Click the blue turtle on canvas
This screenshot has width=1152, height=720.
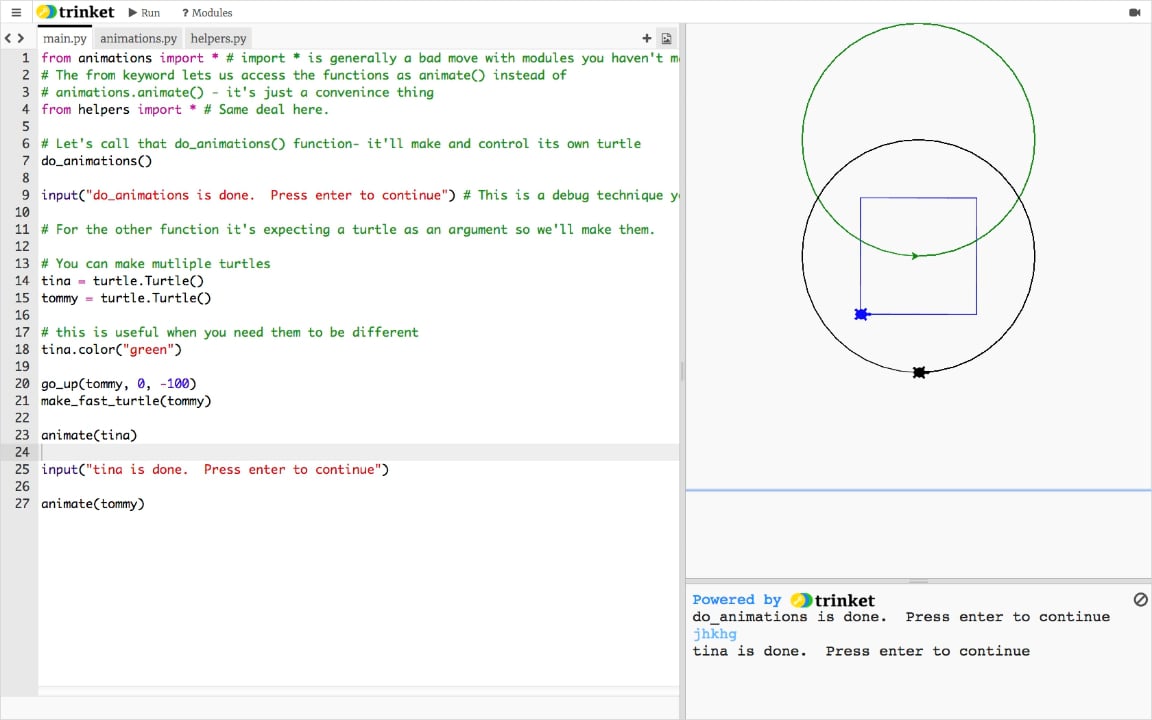[861, 315]
